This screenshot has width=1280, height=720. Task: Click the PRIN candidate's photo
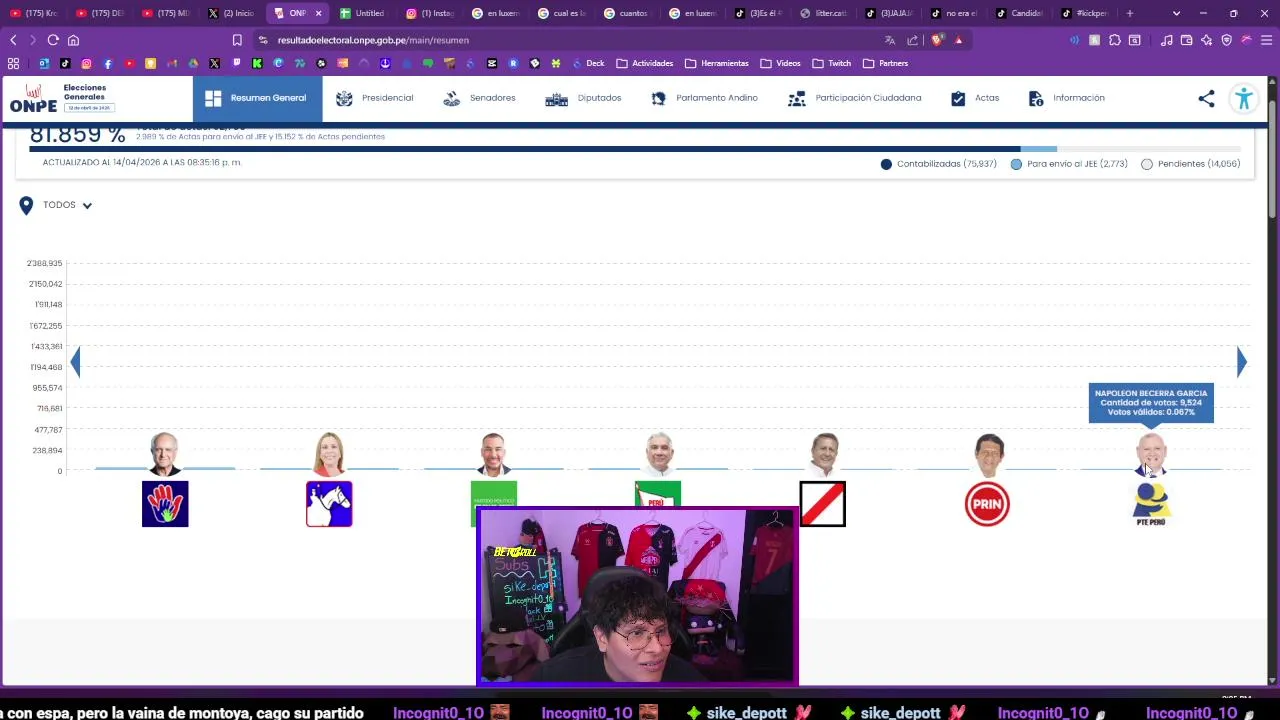pyautogui.click(x=987, y=453)
